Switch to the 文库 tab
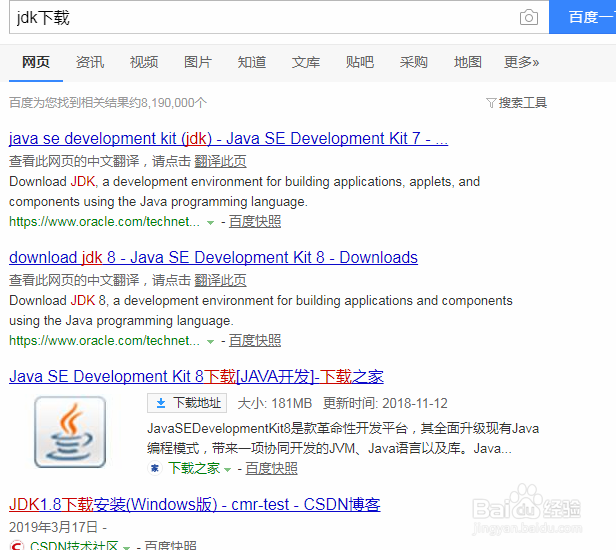 coord(306,62)
